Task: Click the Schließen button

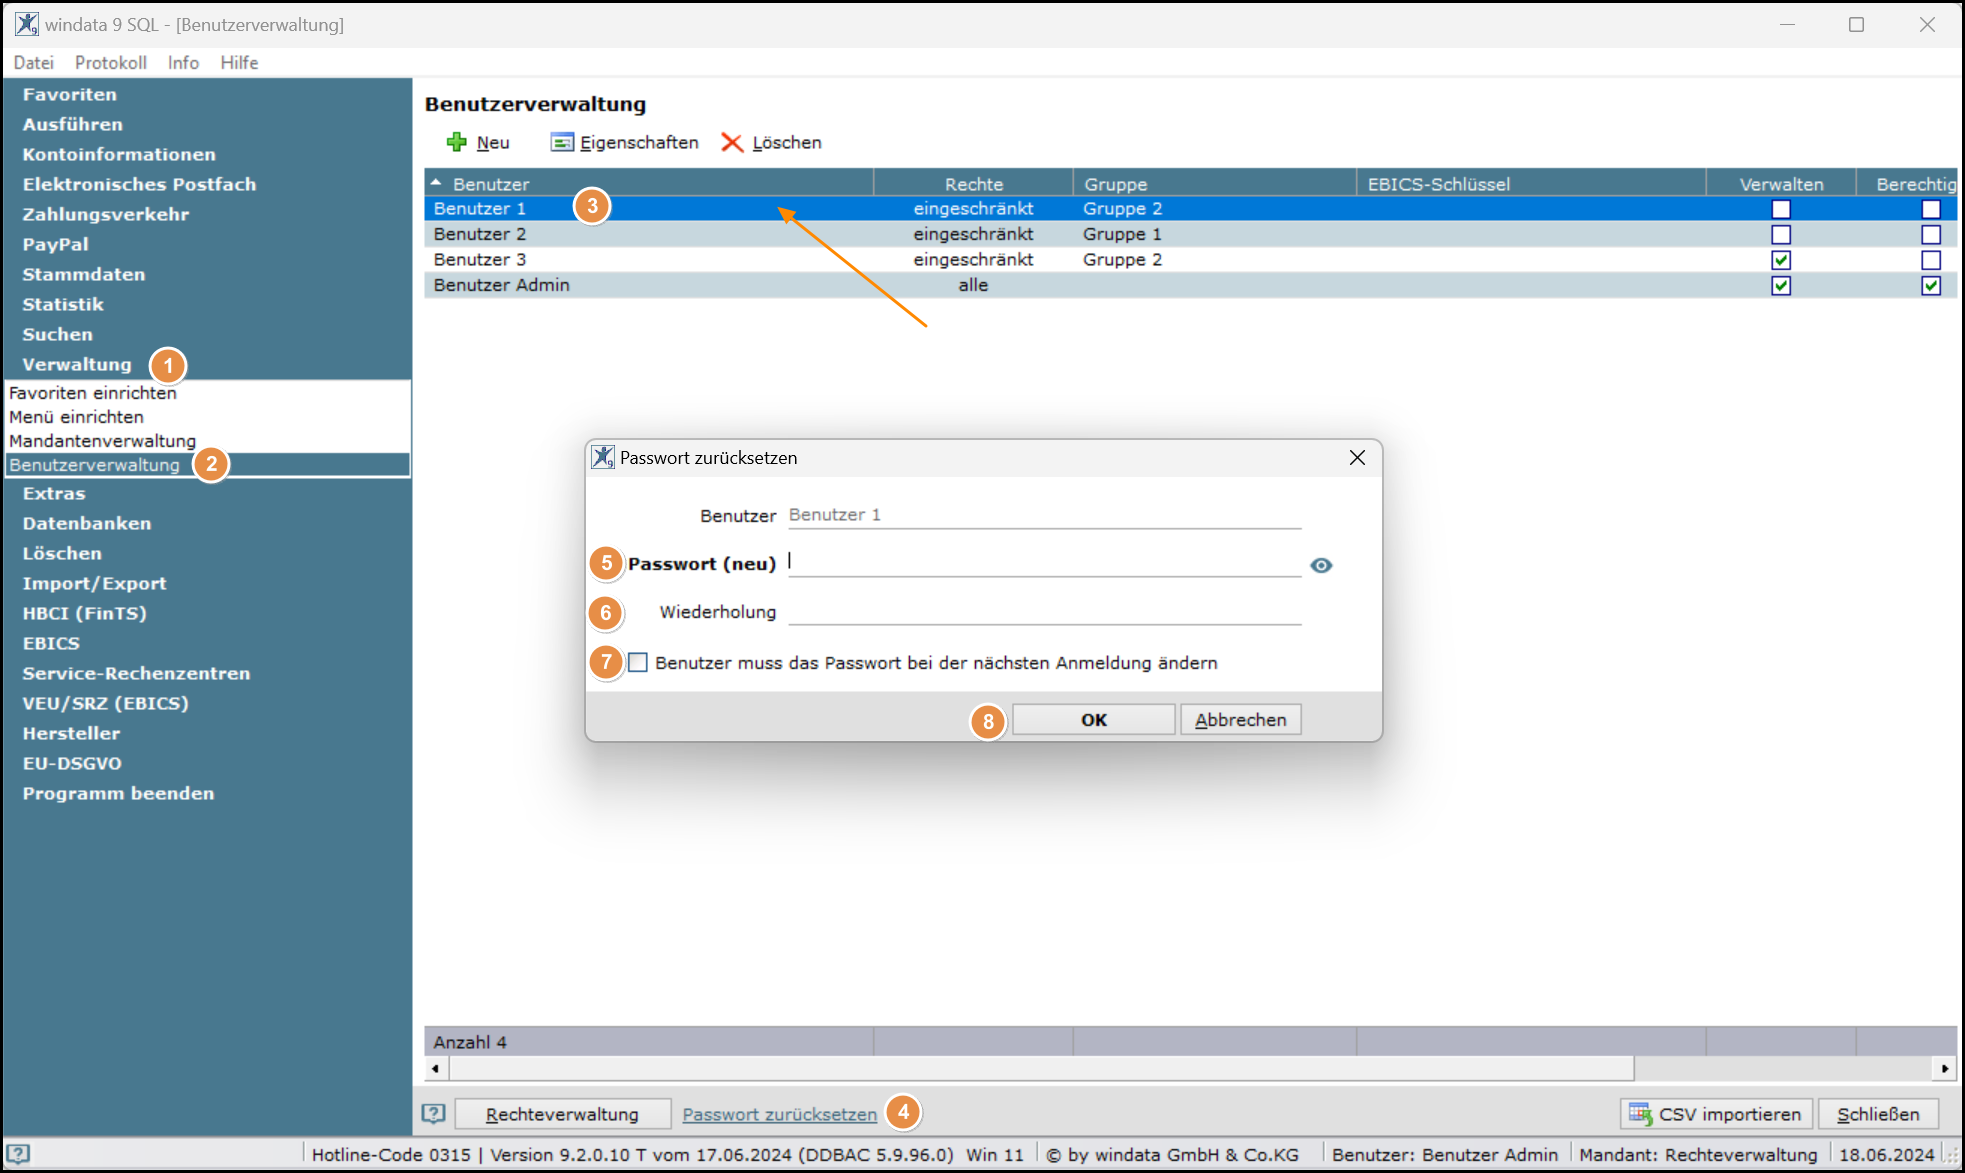Action: 1878,1113
